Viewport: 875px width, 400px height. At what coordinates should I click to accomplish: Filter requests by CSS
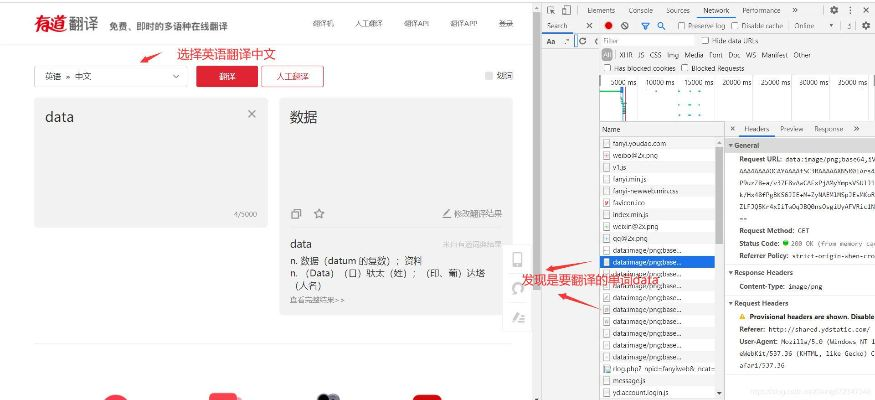click(x=656, y=55)
